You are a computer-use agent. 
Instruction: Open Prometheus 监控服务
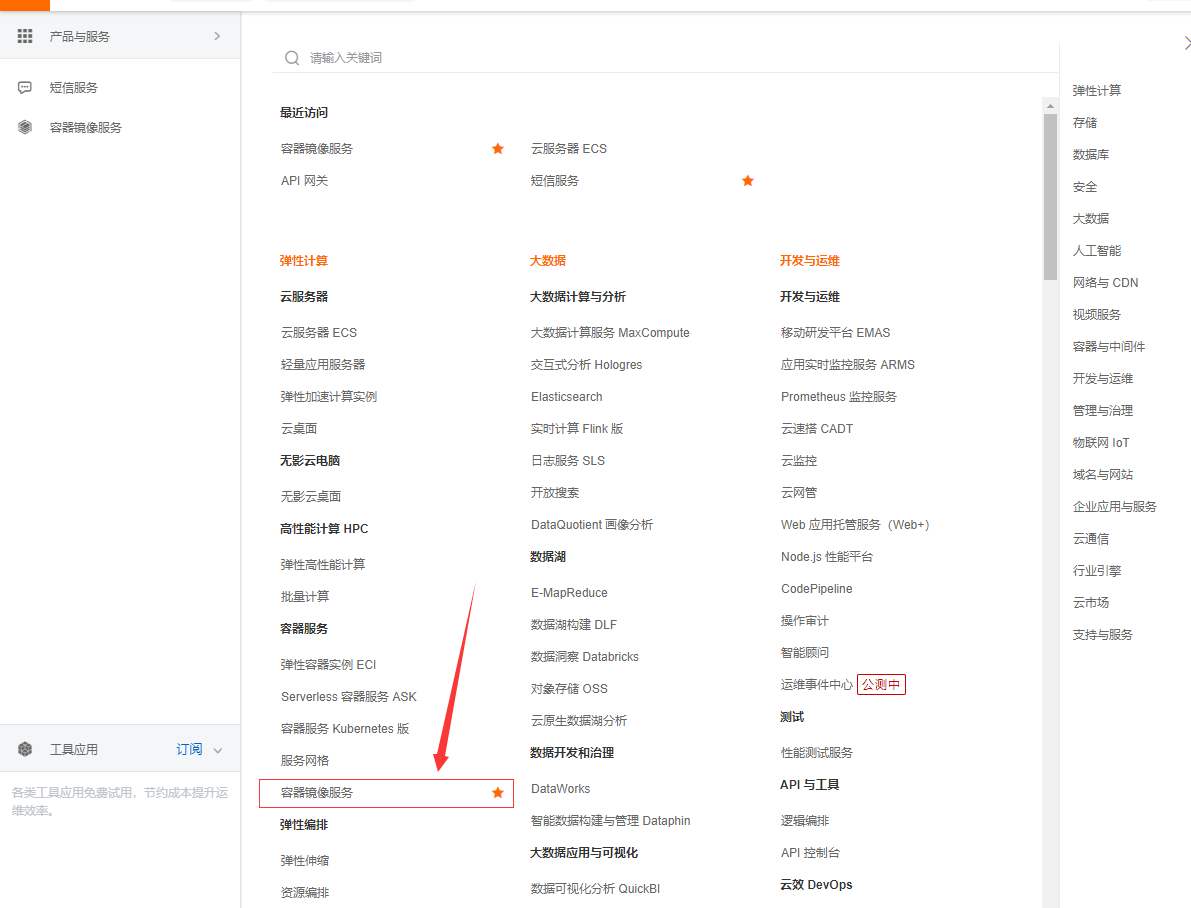838,397
